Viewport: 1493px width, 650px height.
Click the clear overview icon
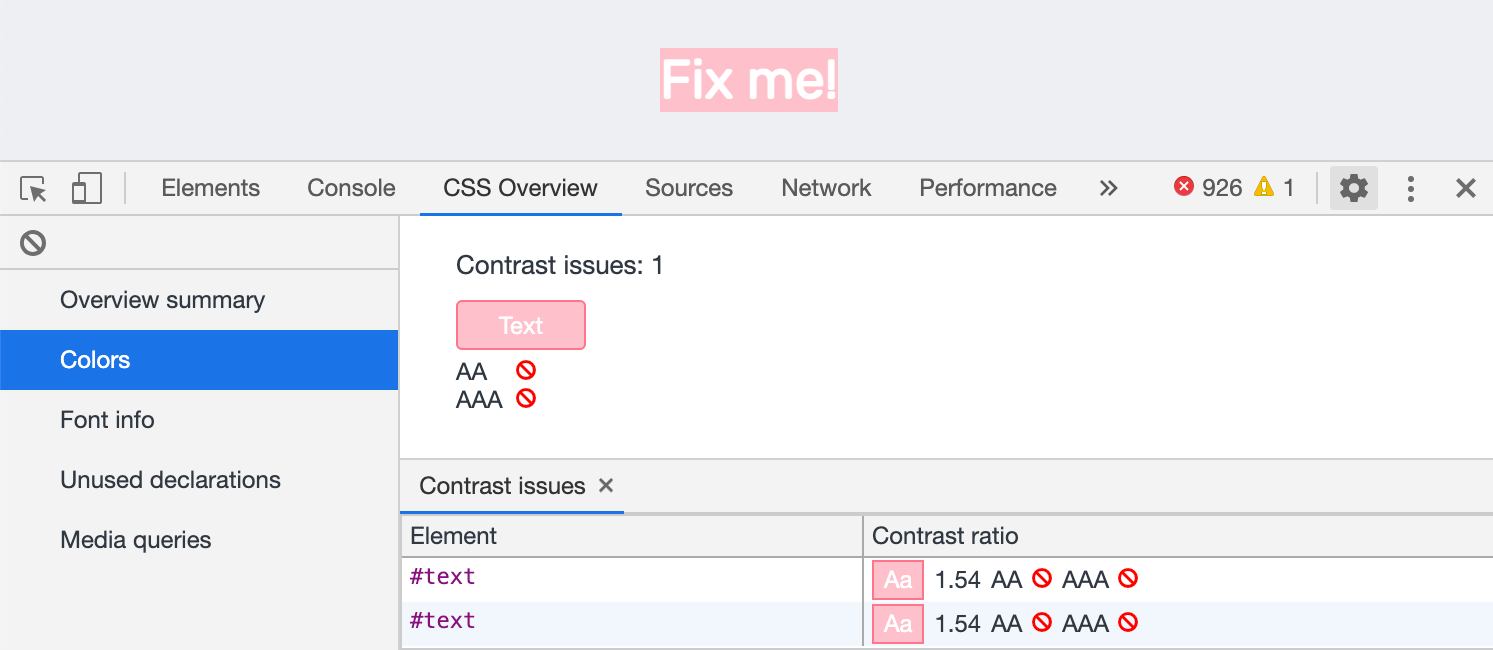[33, 242]
